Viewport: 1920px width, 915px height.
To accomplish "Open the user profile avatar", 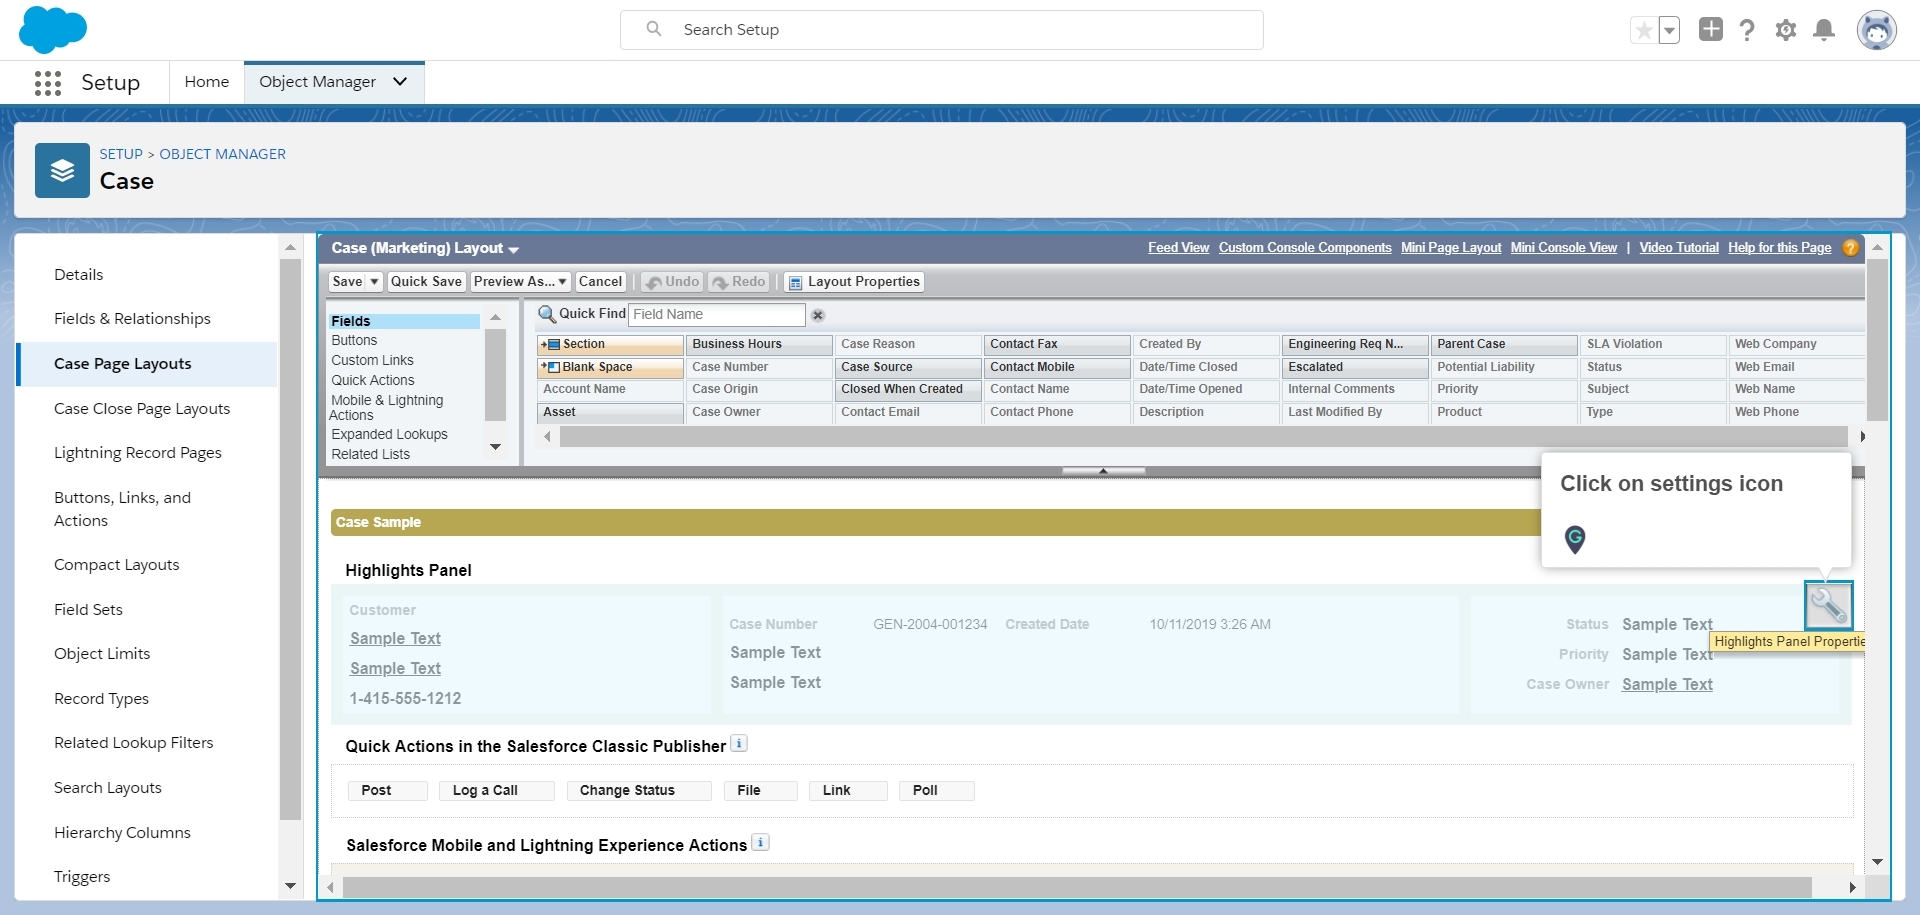I will point(1877,30).
